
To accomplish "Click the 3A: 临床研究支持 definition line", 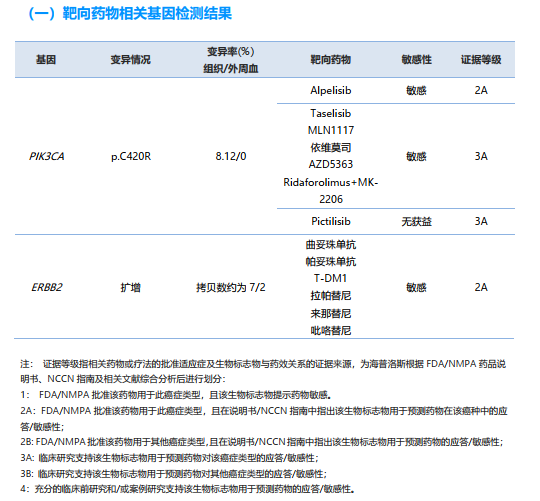I will 169,458.
